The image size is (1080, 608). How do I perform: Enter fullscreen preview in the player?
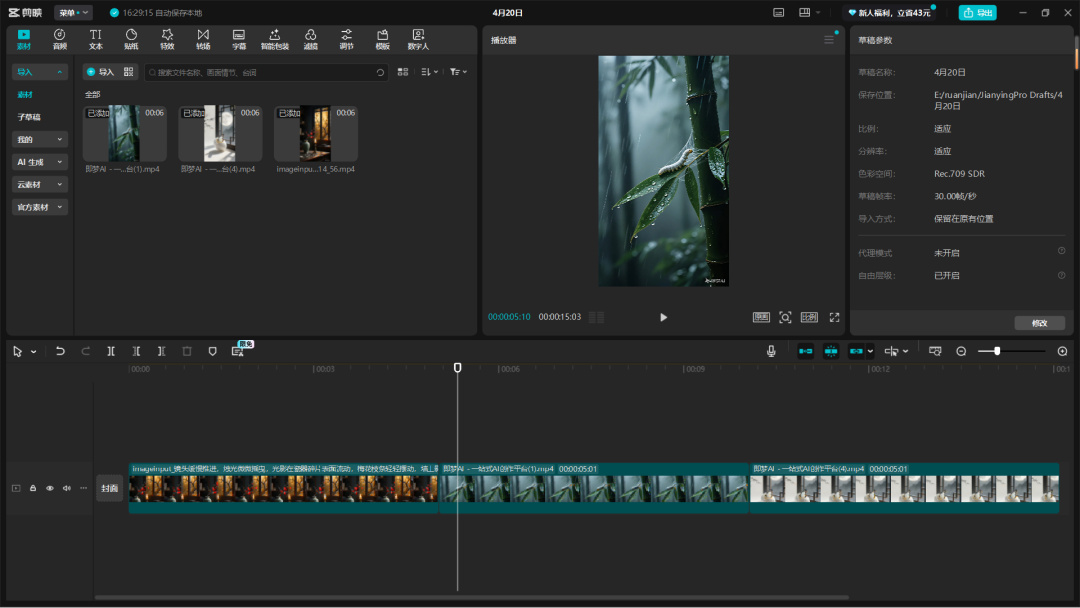[834, 317]
